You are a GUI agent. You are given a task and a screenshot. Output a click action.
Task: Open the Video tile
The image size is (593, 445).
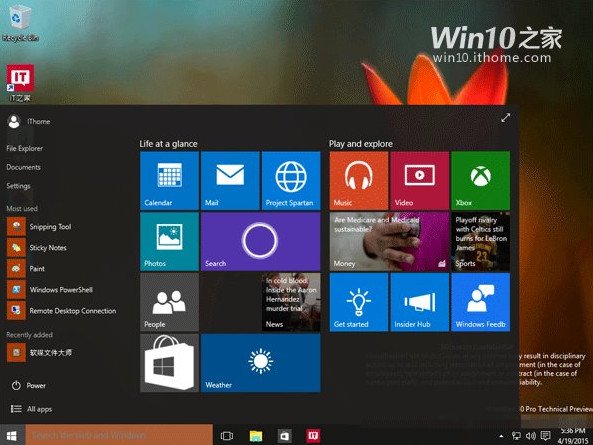[x=420, y=181]
